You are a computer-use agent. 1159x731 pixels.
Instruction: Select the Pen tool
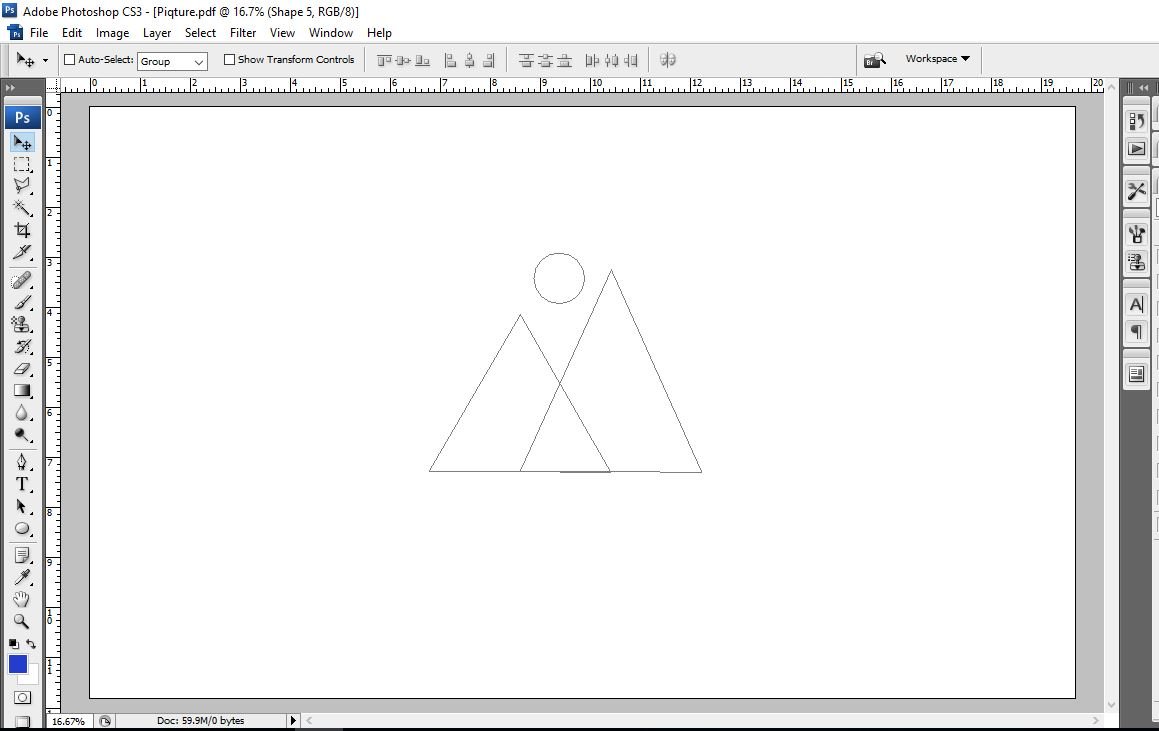(x=22, y=462)
